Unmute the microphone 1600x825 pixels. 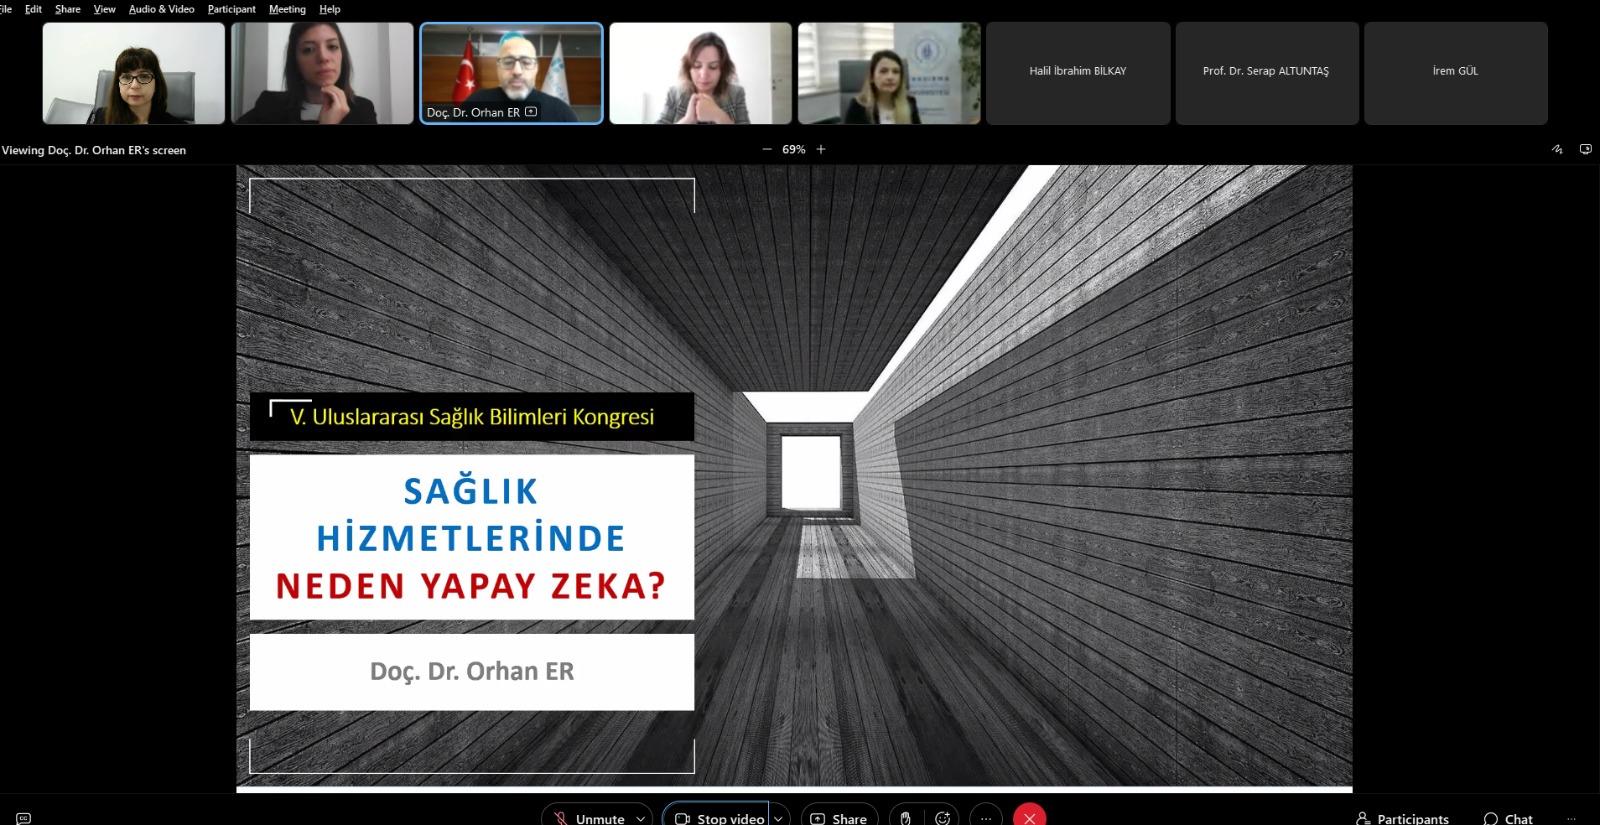(589, 817)
